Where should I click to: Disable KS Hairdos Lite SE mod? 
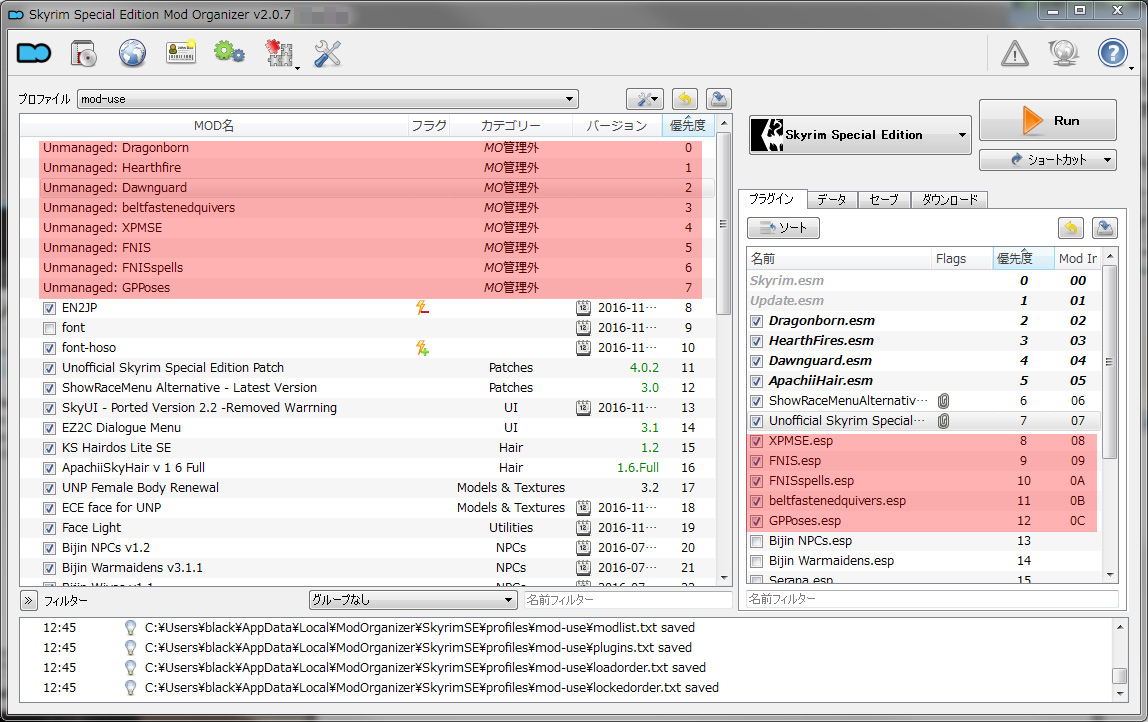[49, 448]
